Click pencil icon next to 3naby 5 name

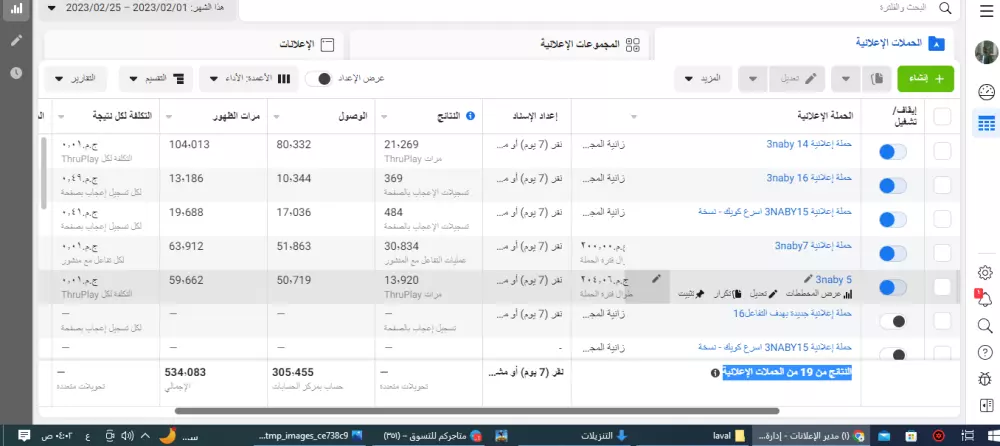[x=809, y=279]
